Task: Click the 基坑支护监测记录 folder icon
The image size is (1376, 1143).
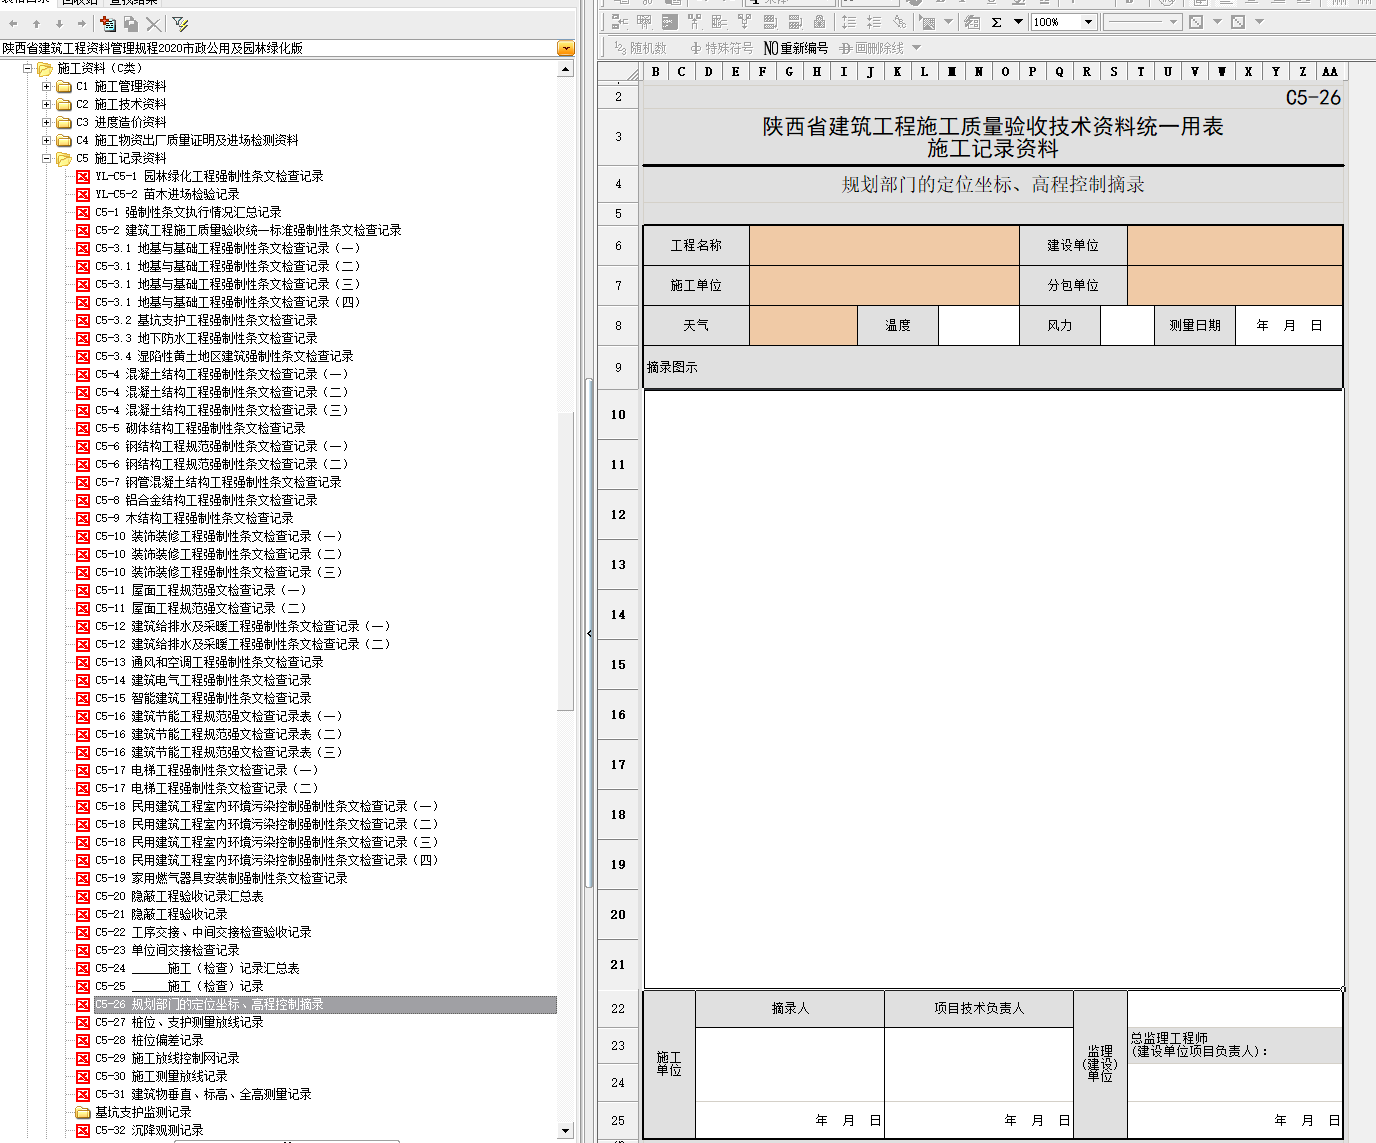Action: [83, 1112]
